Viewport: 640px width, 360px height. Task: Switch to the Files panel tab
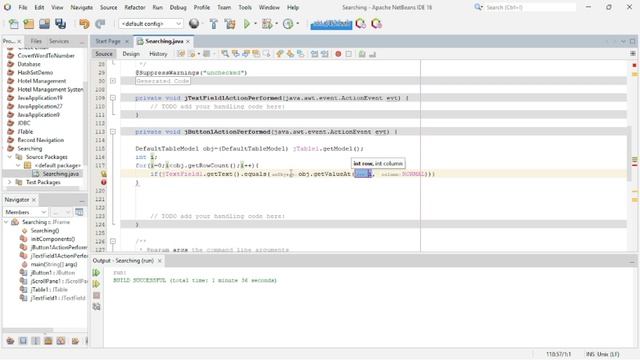pos(36,41)
